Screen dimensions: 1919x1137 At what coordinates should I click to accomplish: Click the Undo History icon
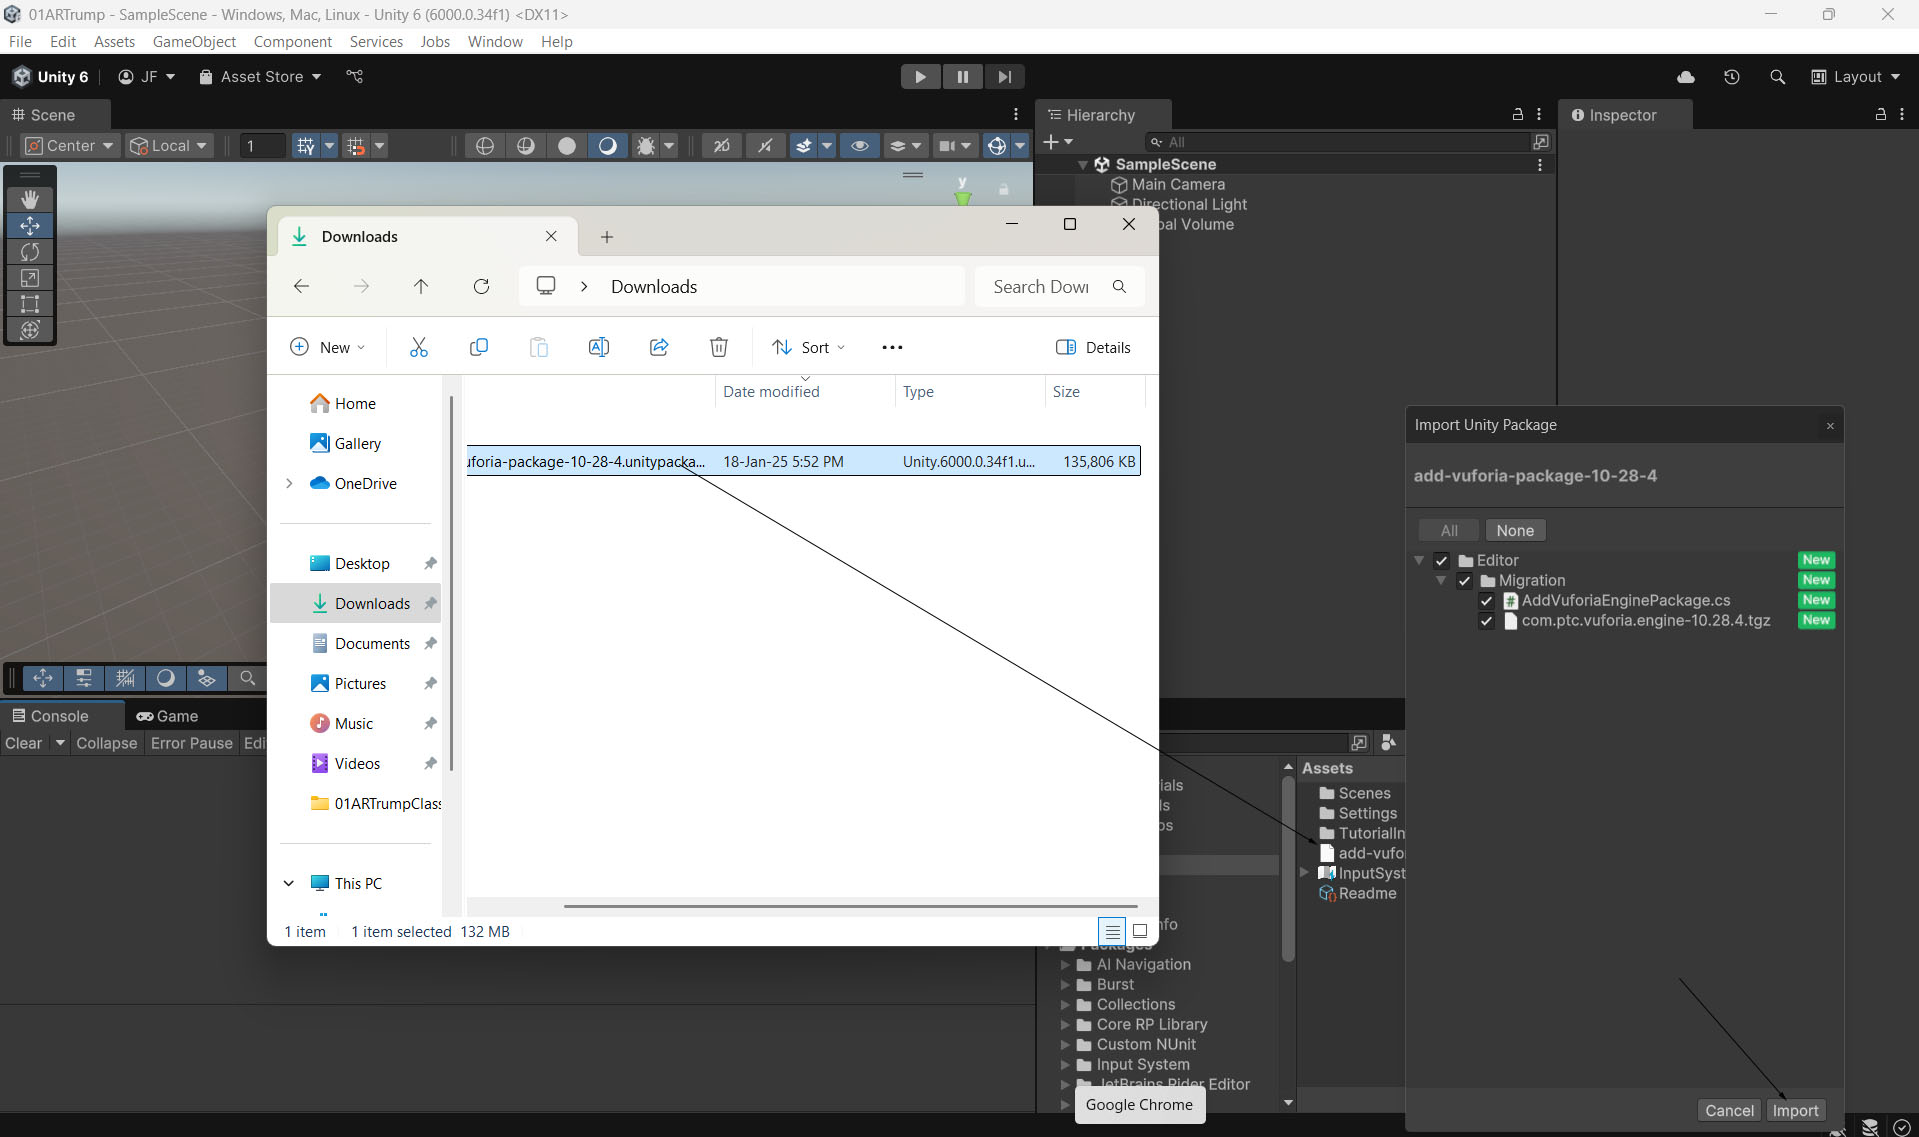click(x=1732, y=77)
